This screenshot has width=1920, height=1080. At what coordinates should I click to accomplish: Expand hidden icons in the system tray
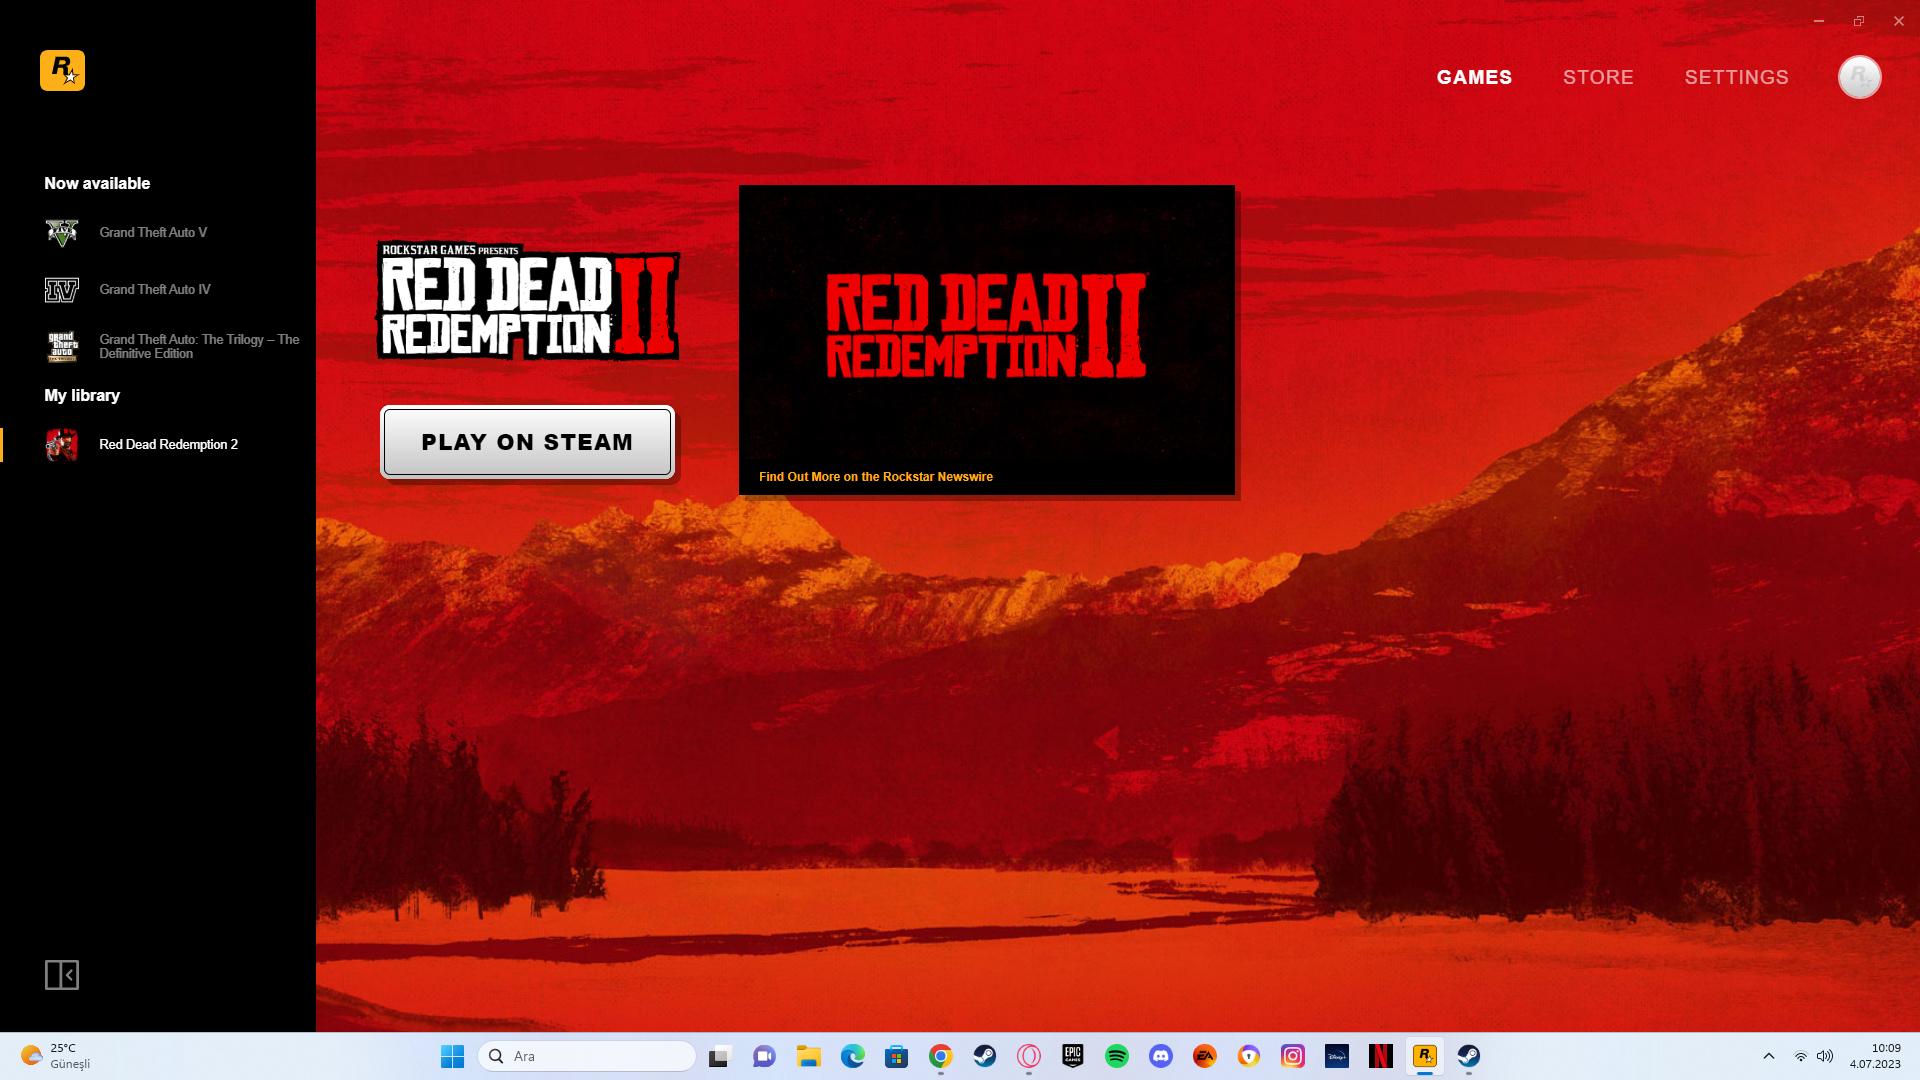1766,1055
